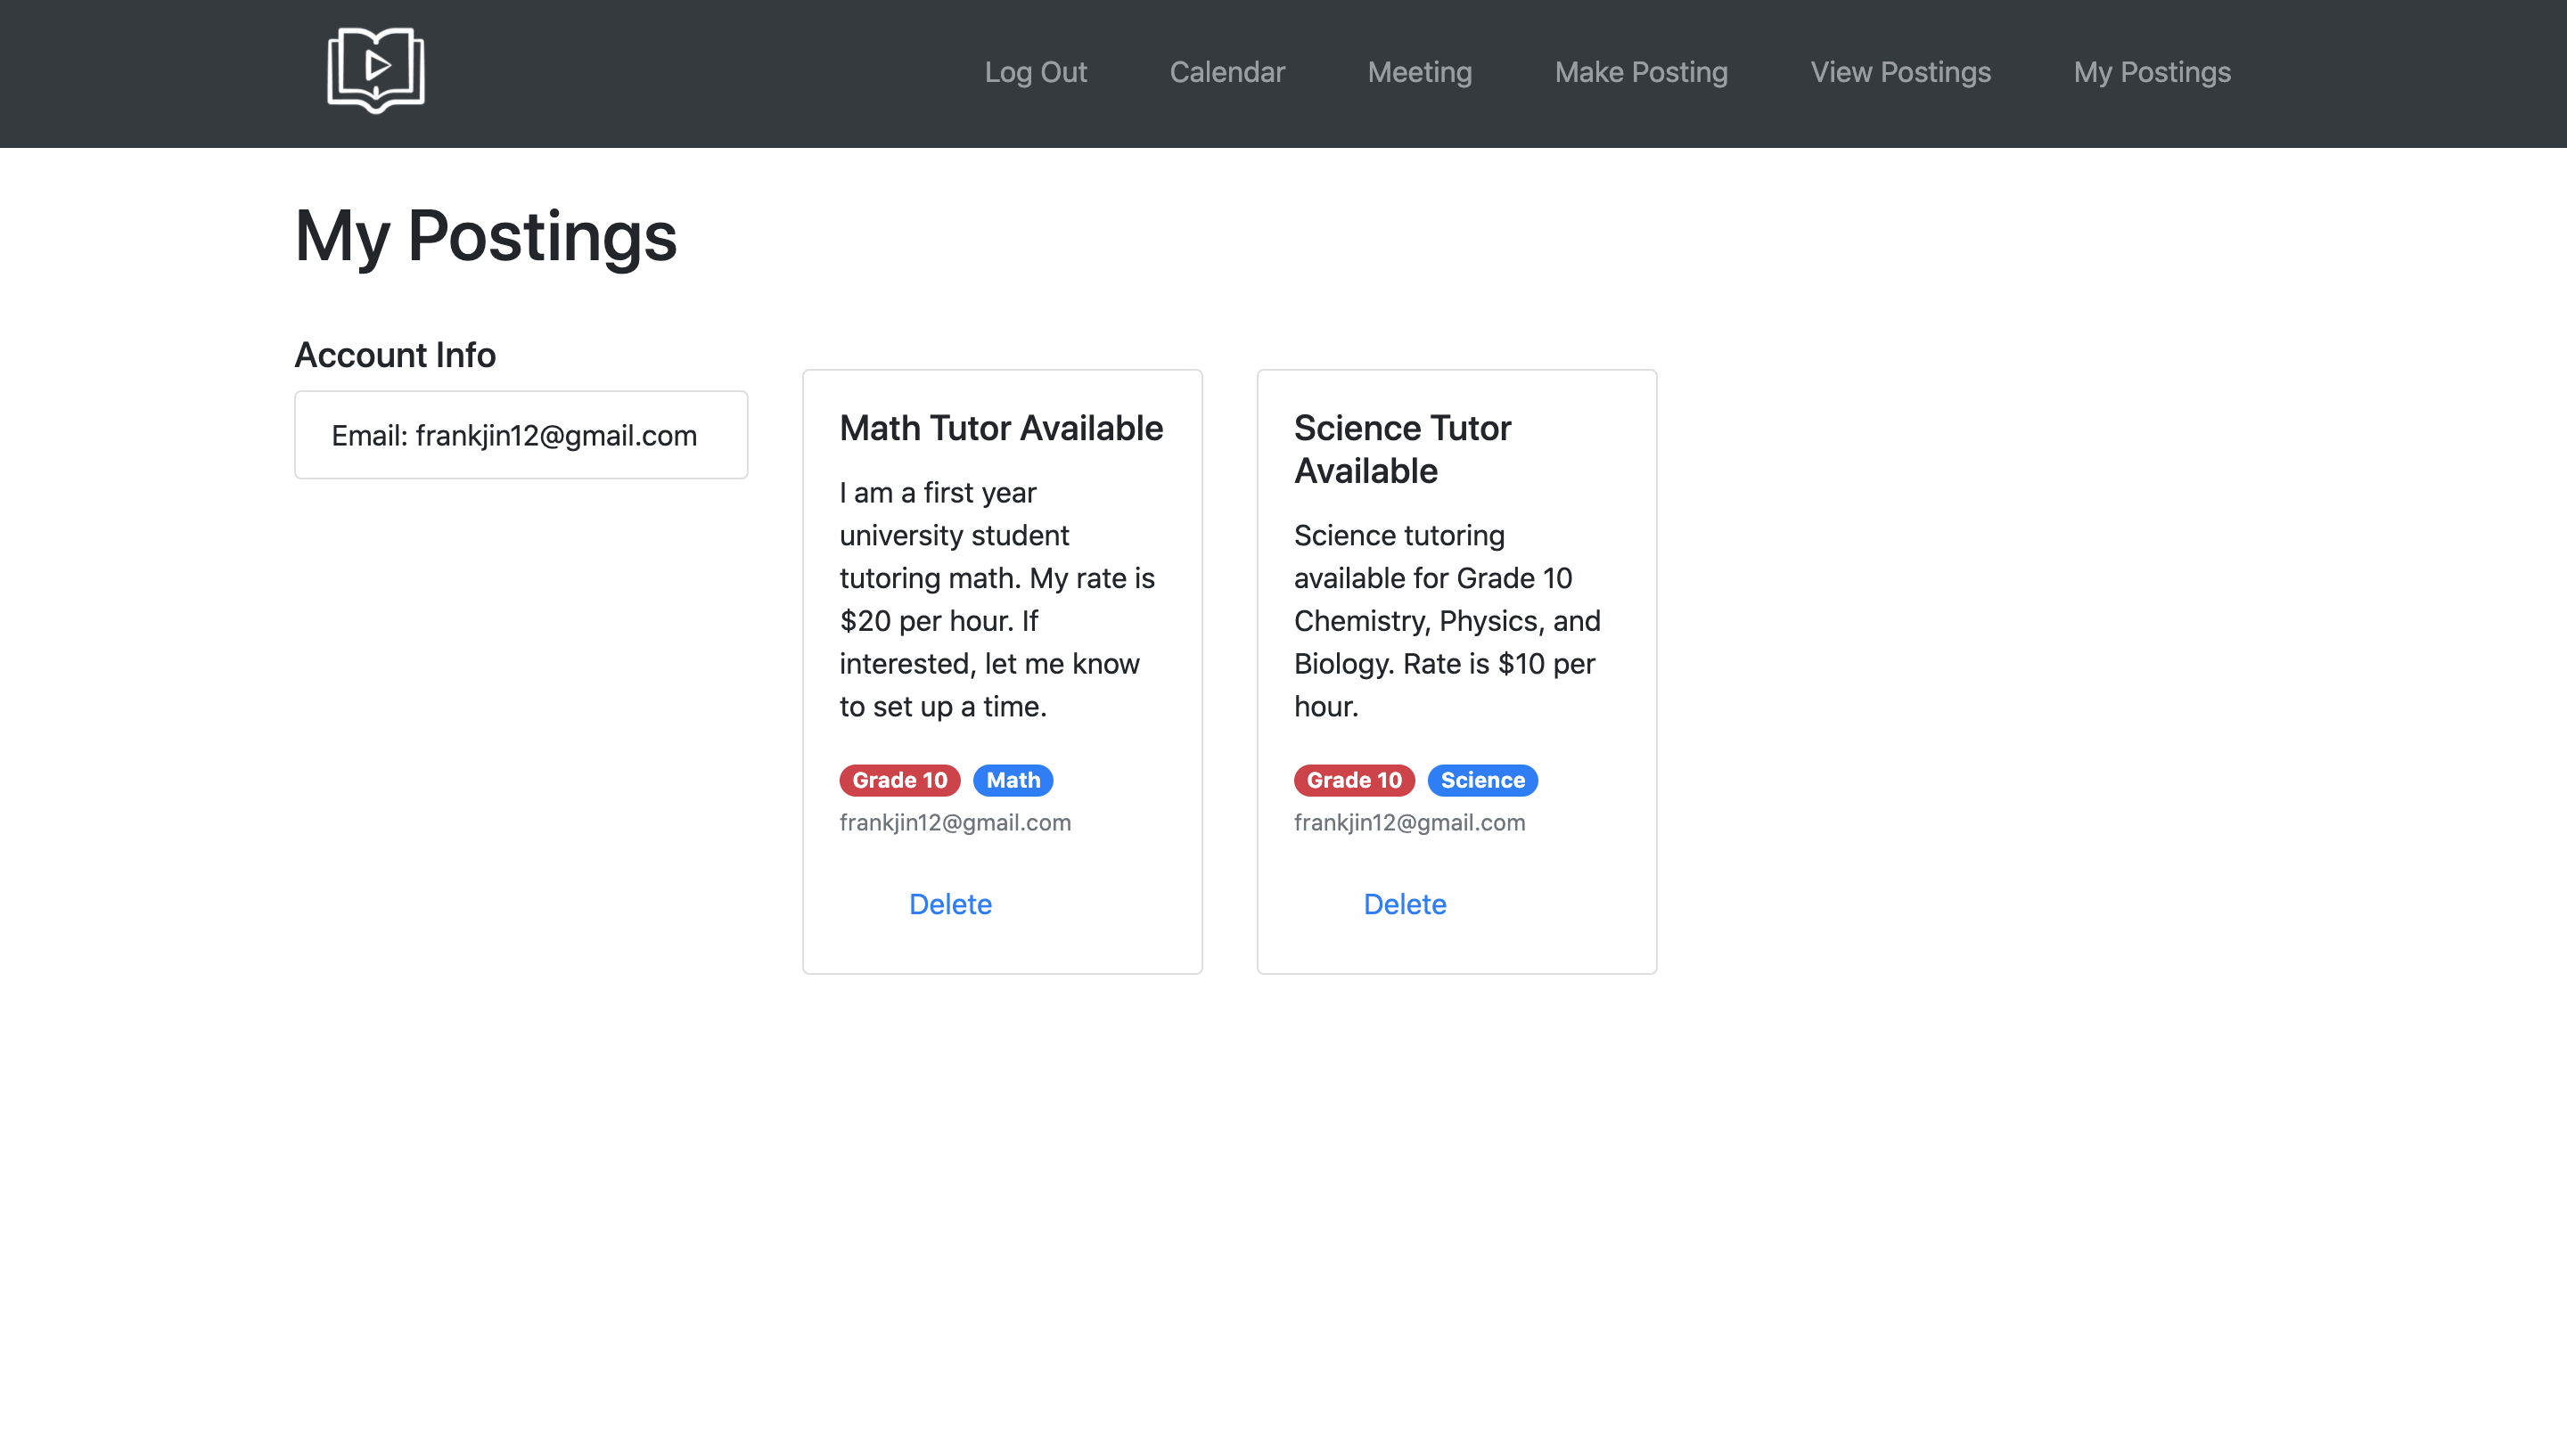Click the Science Tutor Available title

[x=1401, y=449]
